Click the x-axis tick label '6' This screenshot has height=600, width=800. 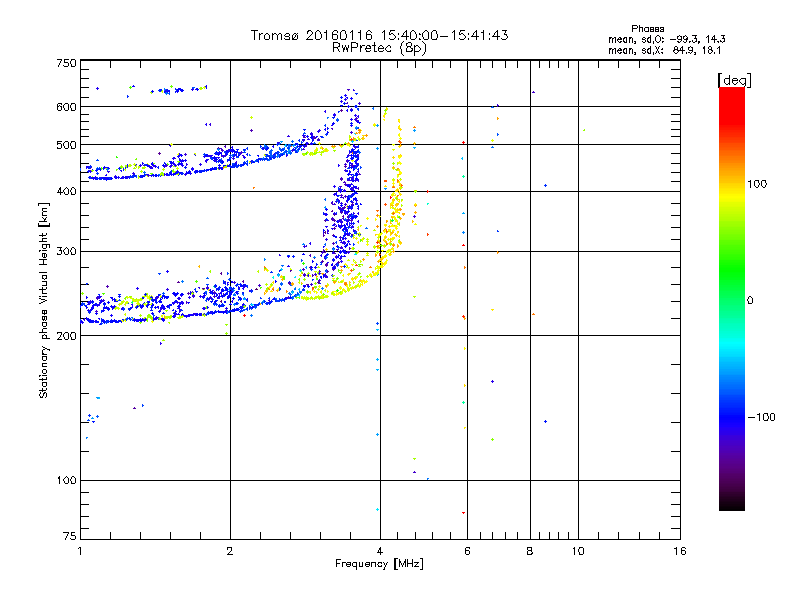click(467, 551)
